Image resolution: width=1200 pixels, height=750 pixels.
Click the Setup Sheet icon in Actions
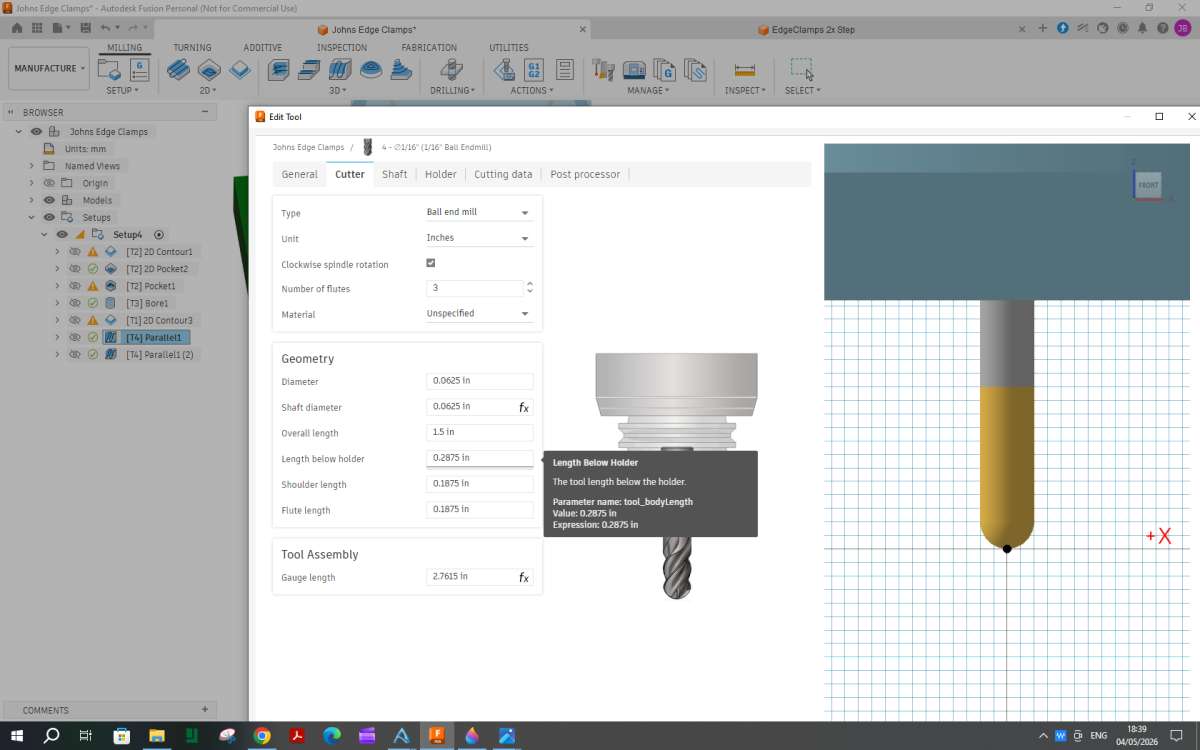[x=565, y=70]
